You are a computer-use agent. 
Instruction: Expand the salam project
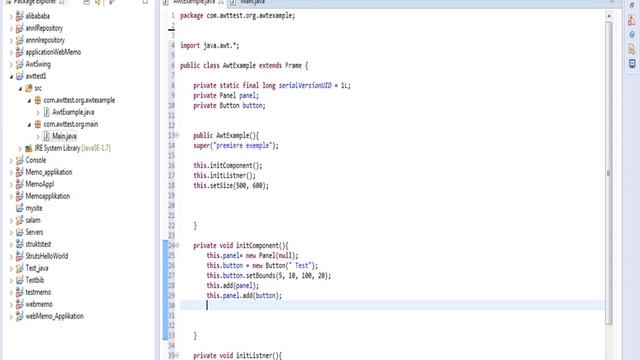(x=11, y=220)
